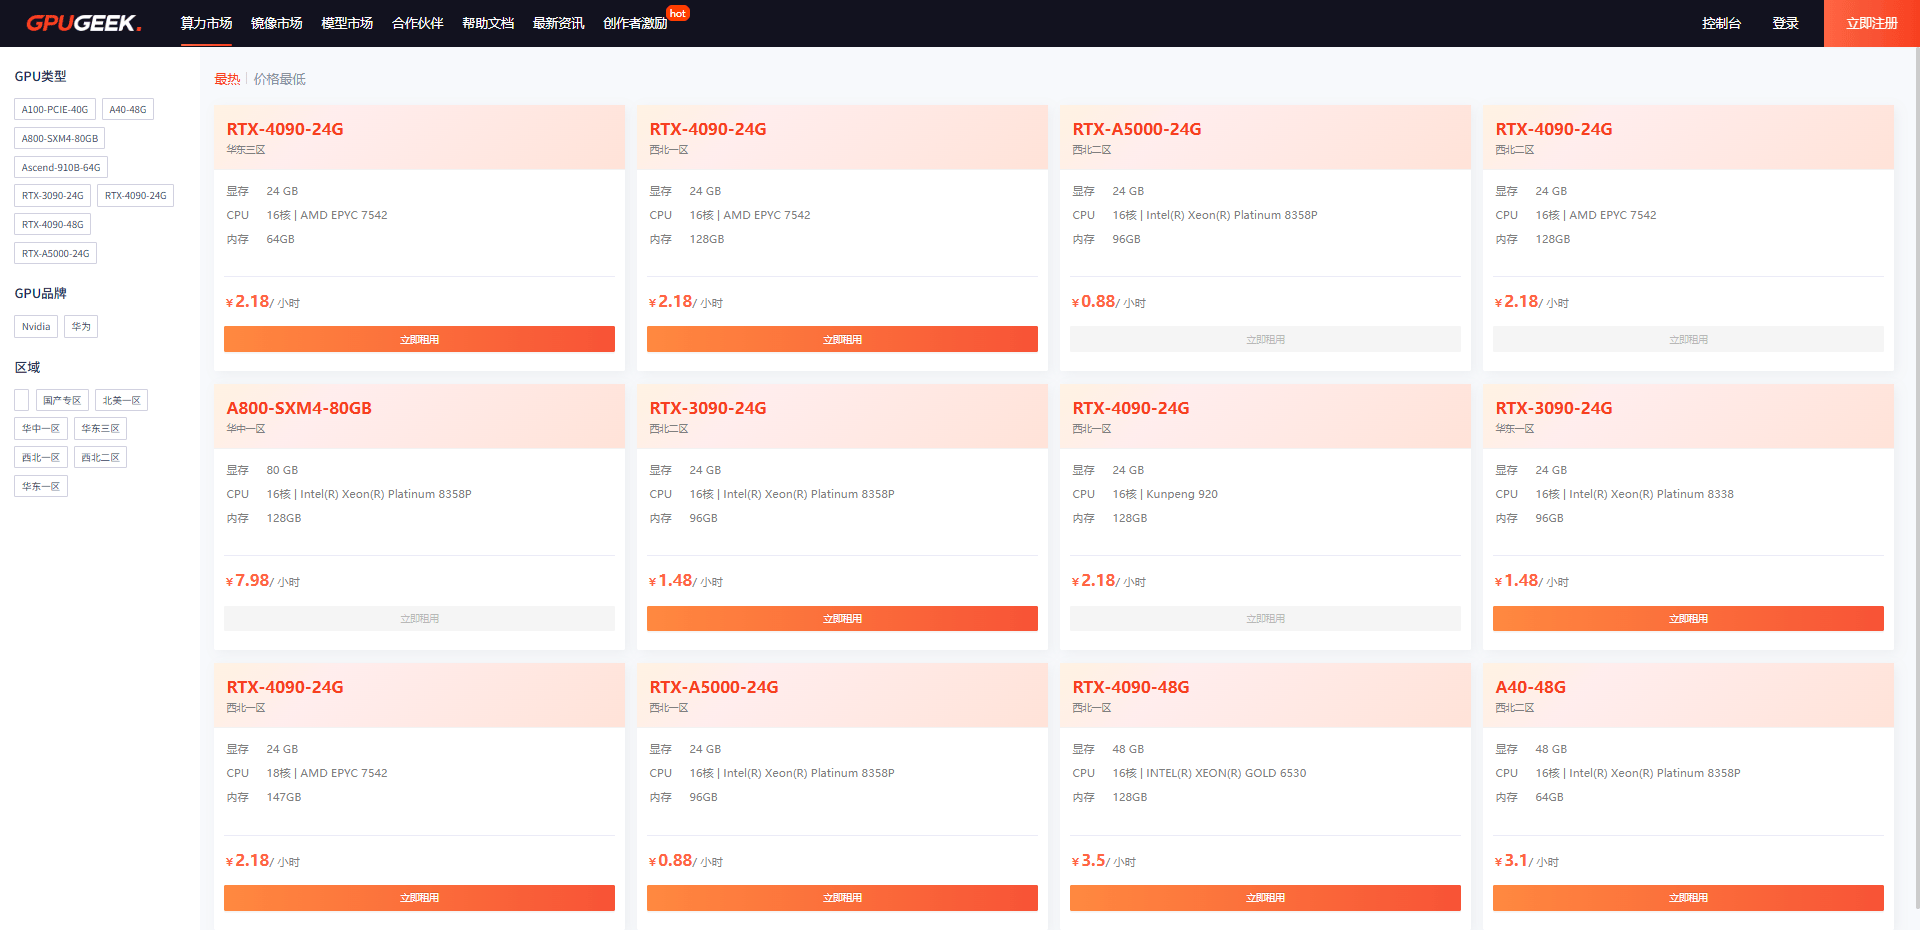Screen dimensions: 1920x930
Task: Open RTX-A5000-24G 西北二区 card title
Action: (x=1137, y=129)
